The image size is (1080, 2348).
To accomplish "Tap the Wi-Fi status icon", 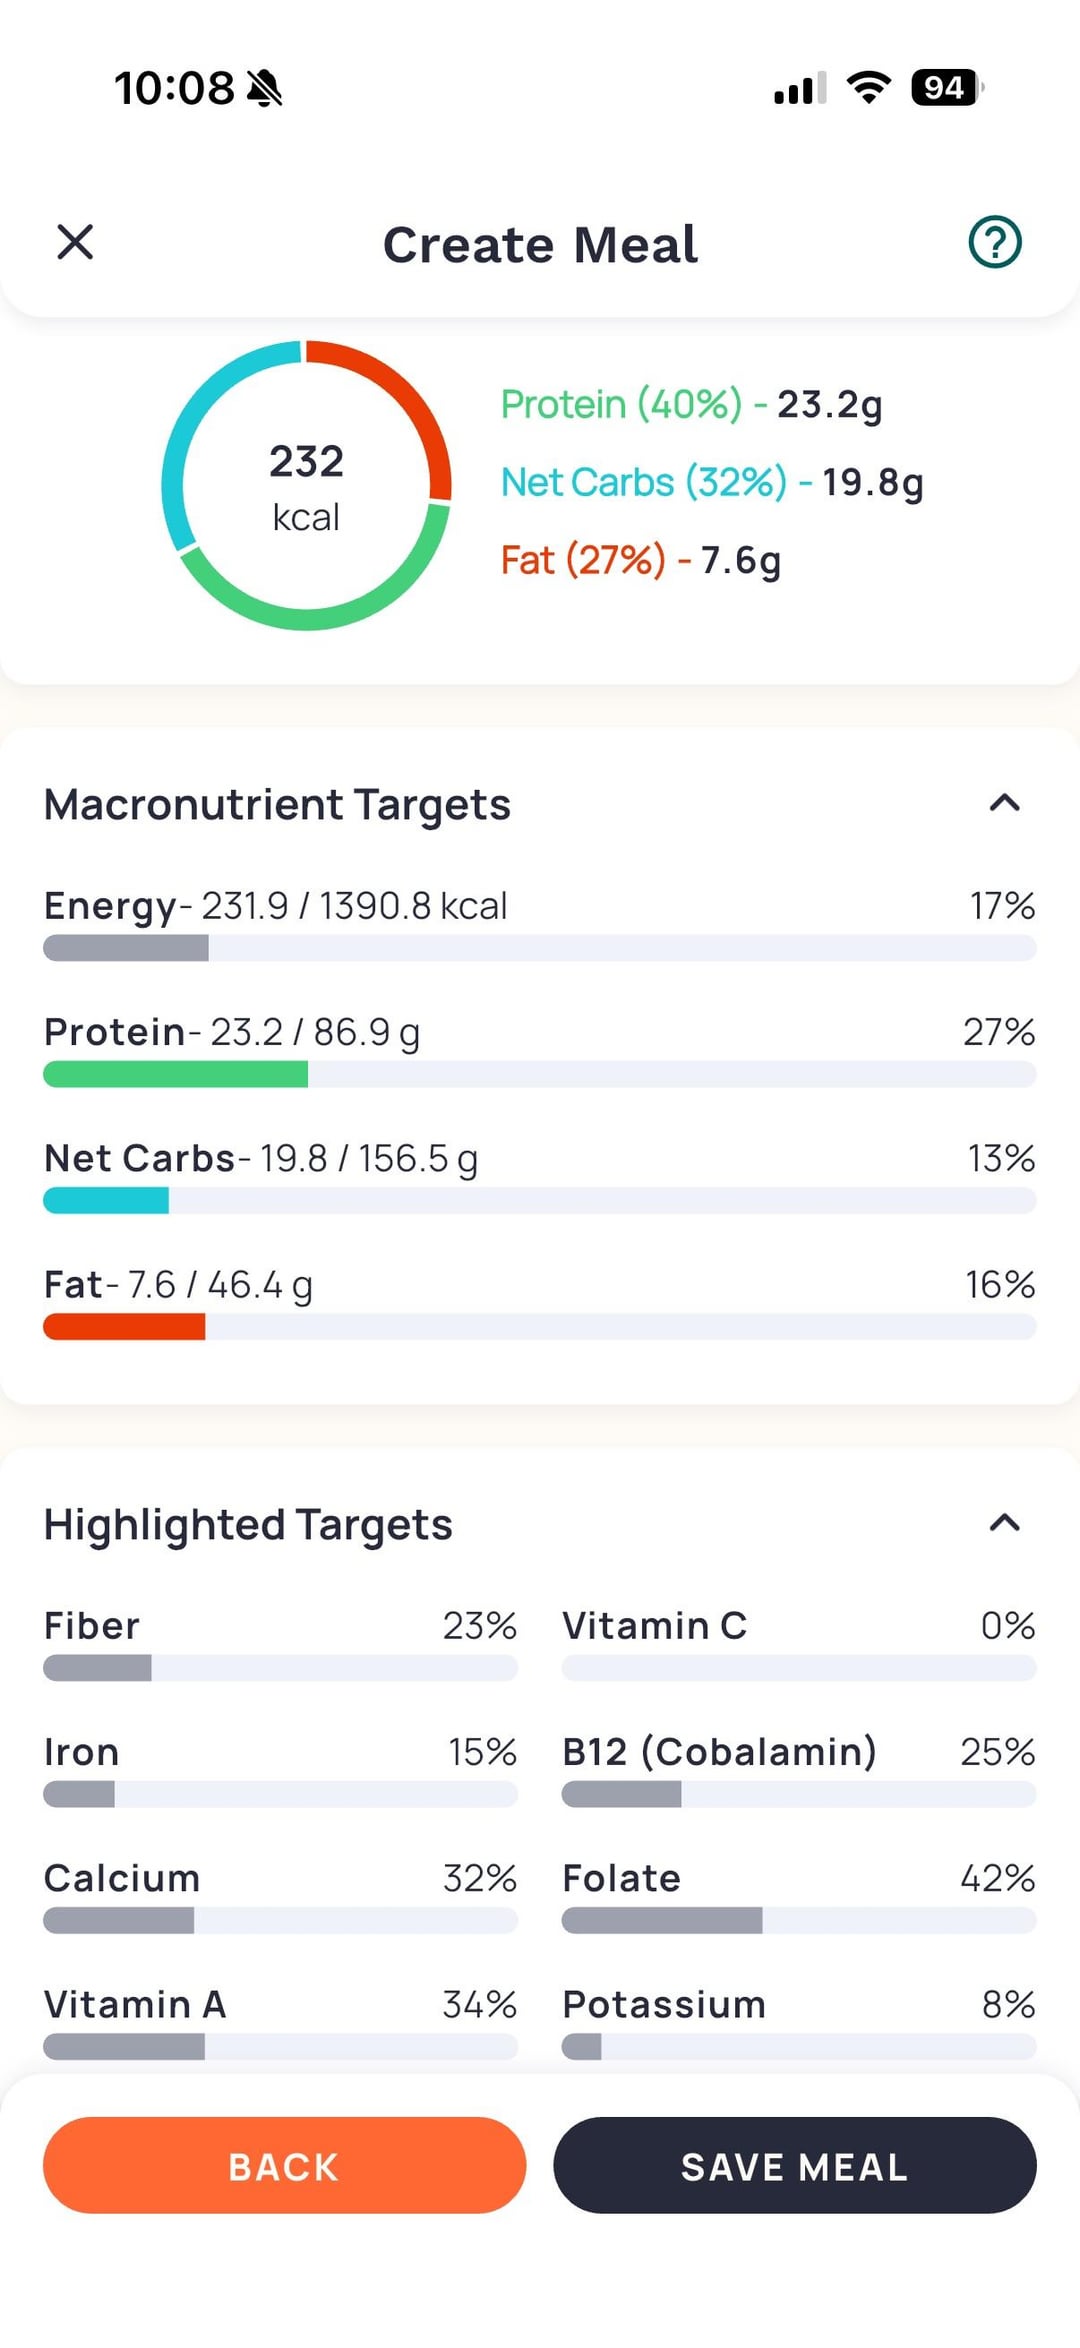I will [868, 88].
